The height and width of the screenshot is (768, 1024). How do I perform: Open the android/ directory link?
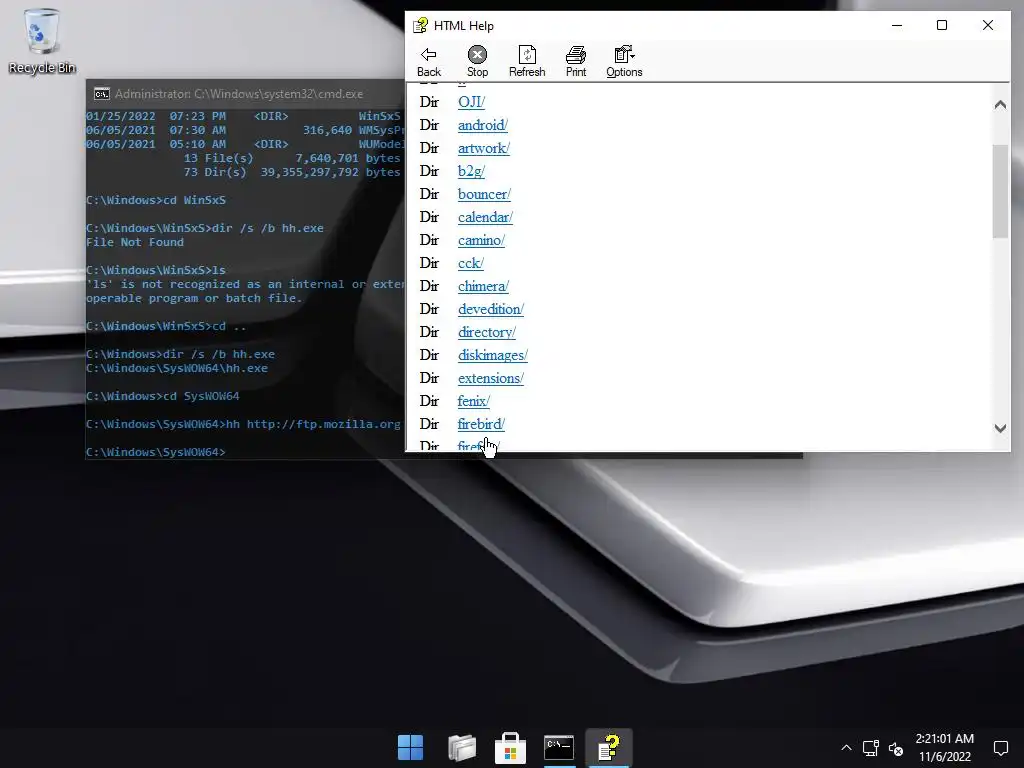coord(483,125)
